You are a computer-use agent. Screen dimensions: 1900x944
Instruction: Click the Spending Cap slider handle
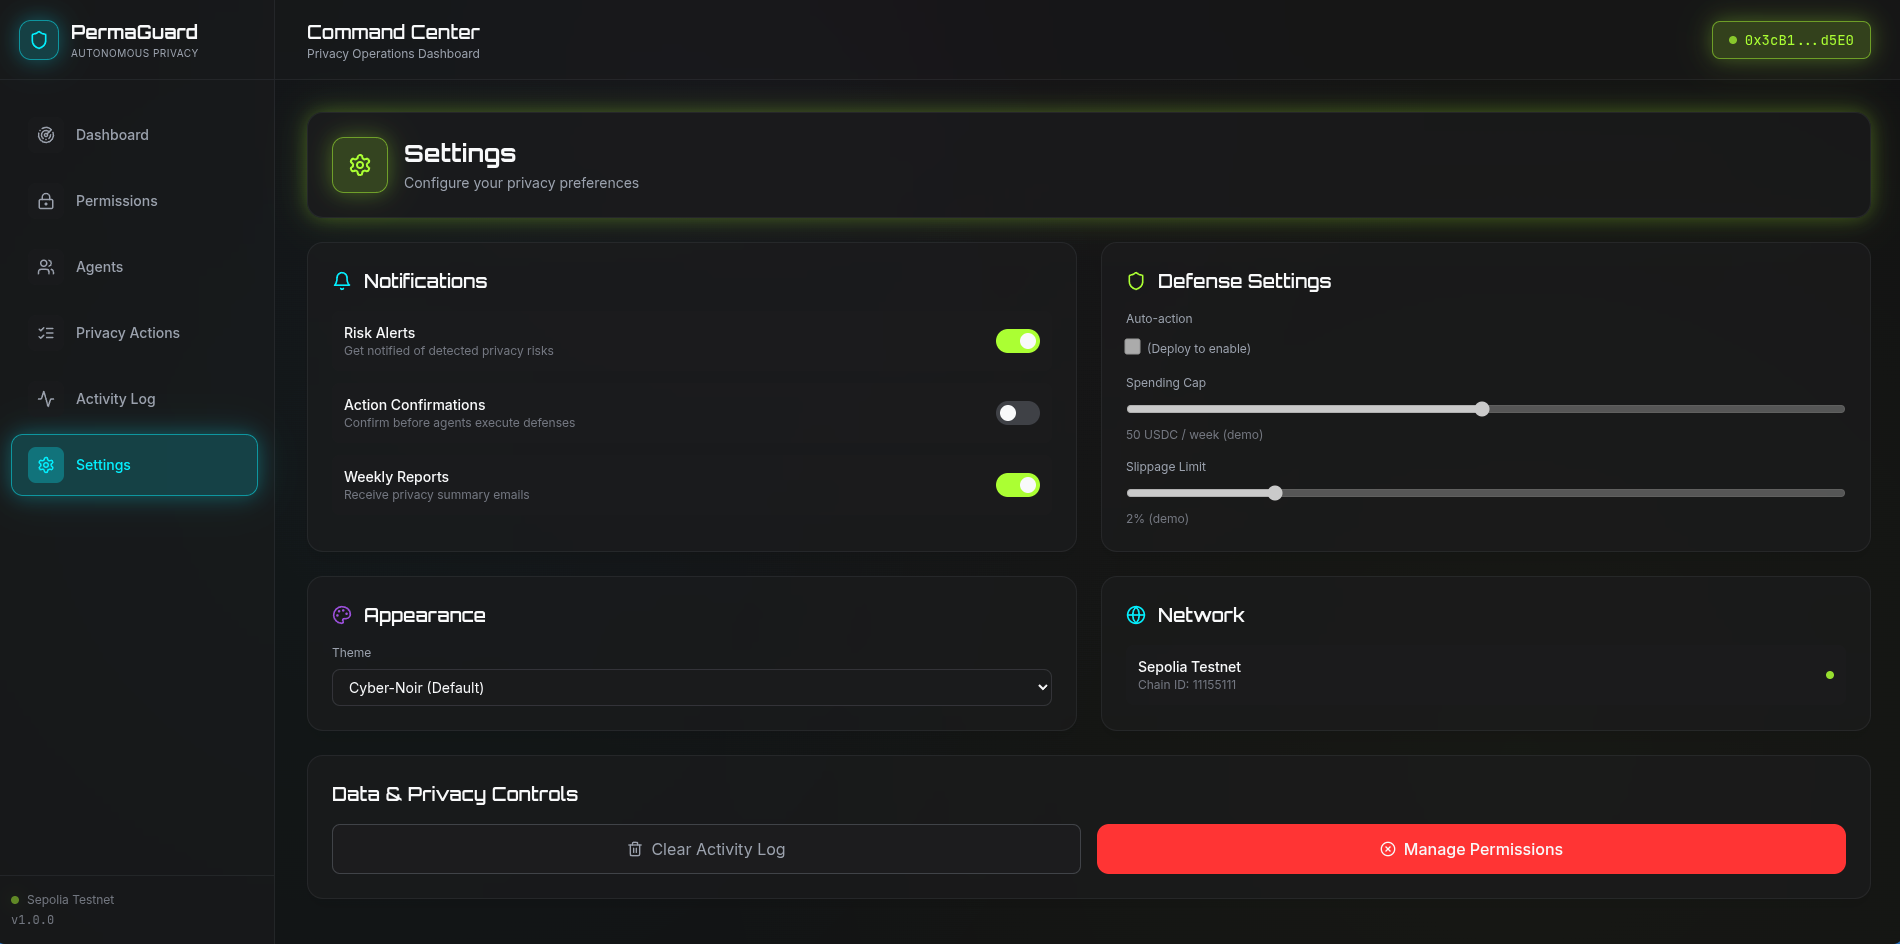1482,409
